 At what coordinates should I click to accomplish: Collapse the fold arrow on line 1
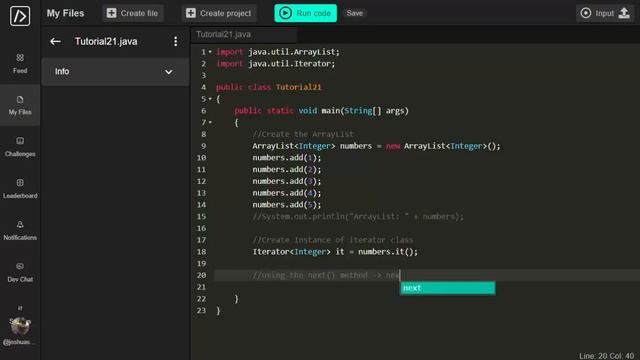point(210,52)
